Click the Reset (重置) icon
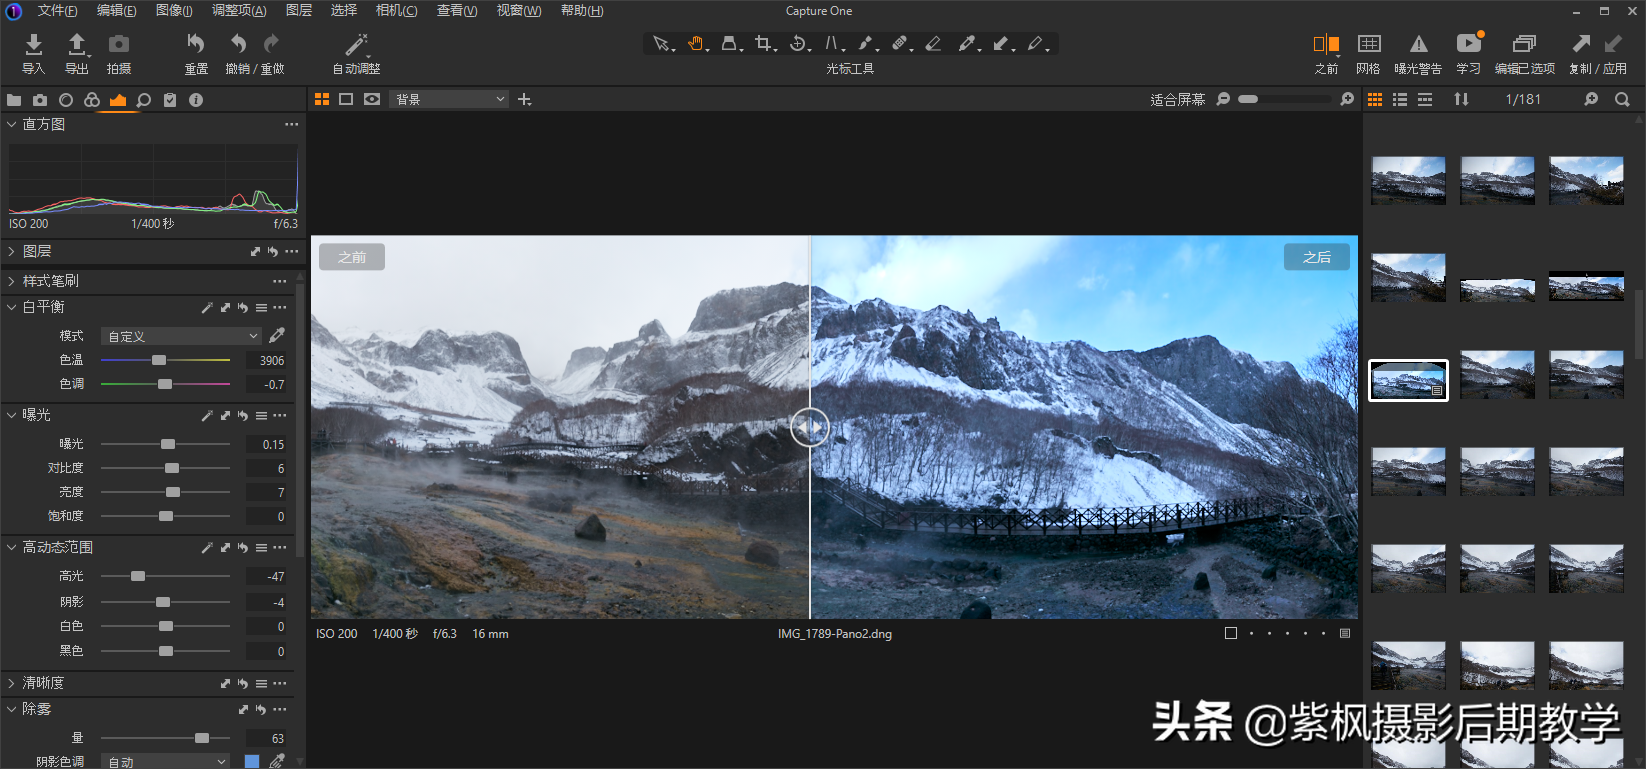This screenshot has width=1646, height=769. click(x=196, y=45)
